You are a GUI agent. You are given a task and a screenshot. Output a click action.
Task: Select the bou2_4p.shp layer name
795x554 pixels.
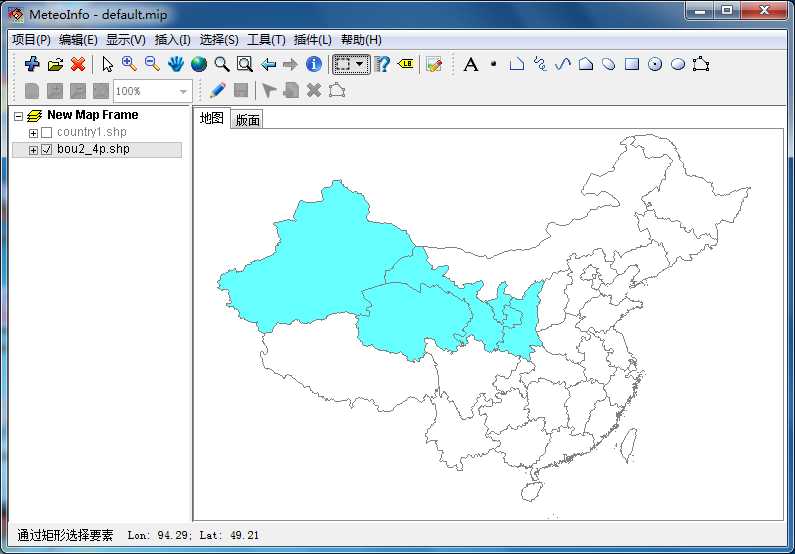(93, 149)
